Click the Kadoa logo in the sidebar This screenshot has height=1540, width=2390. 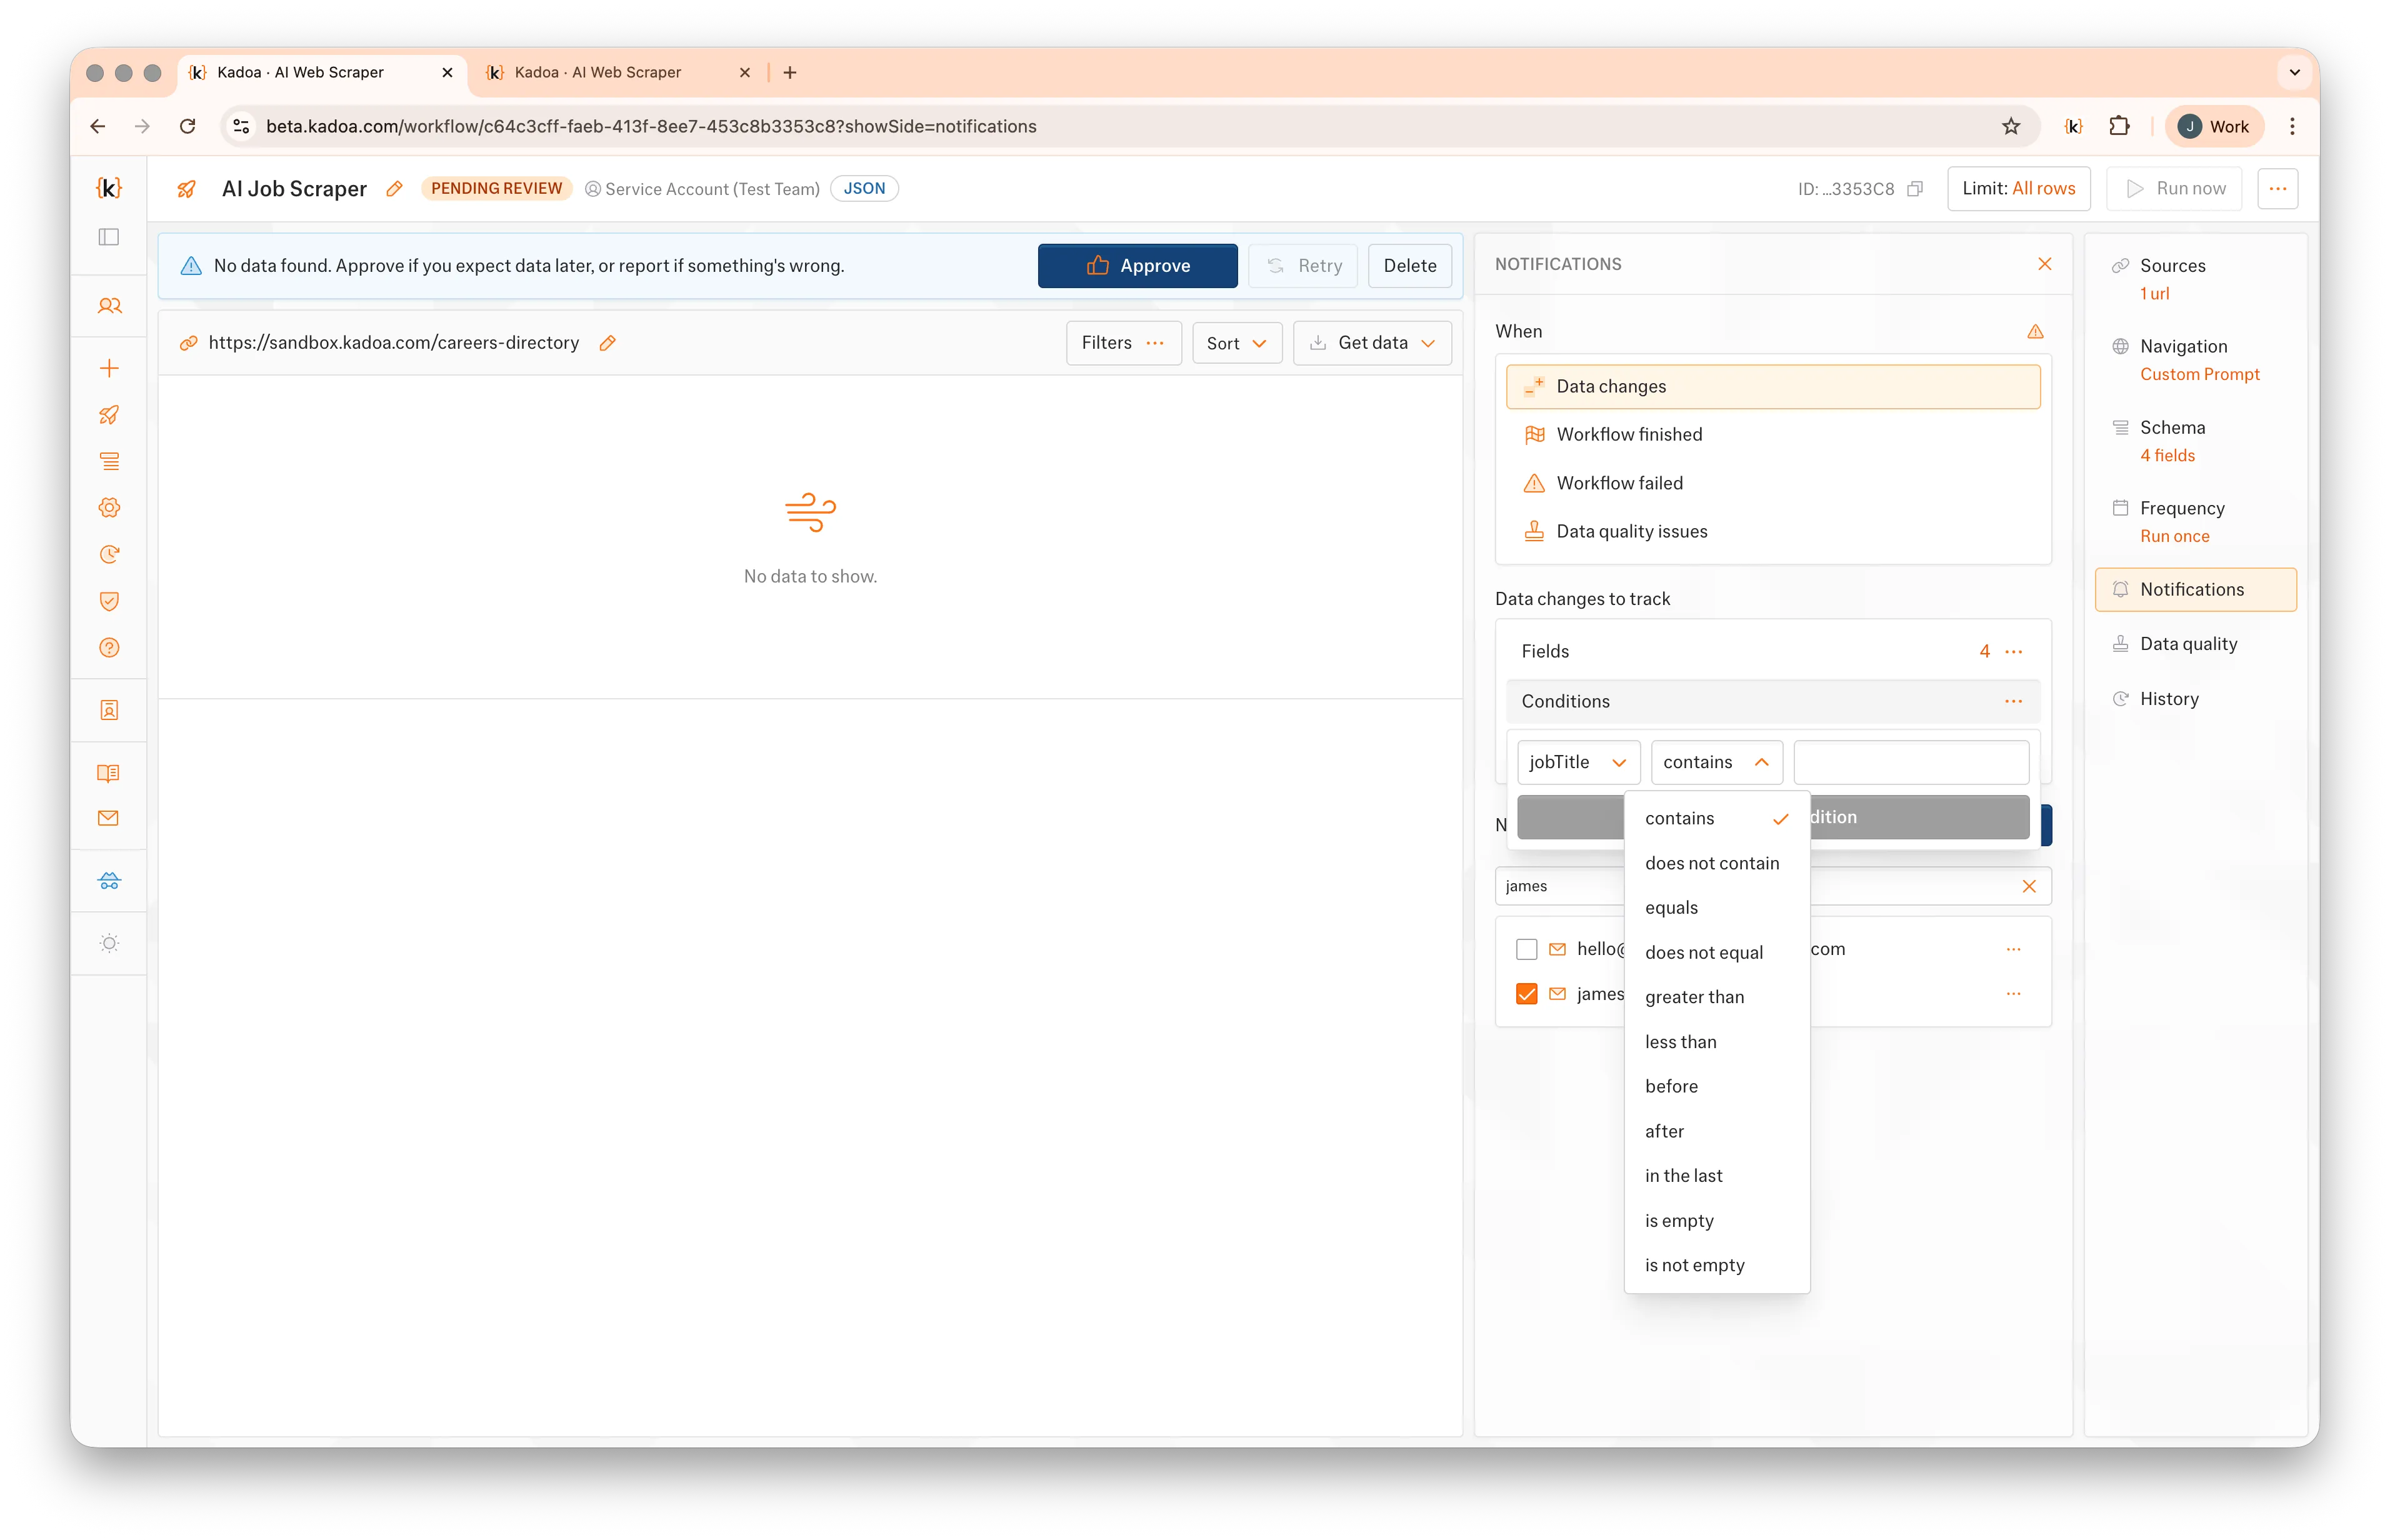tap(109, 188)
